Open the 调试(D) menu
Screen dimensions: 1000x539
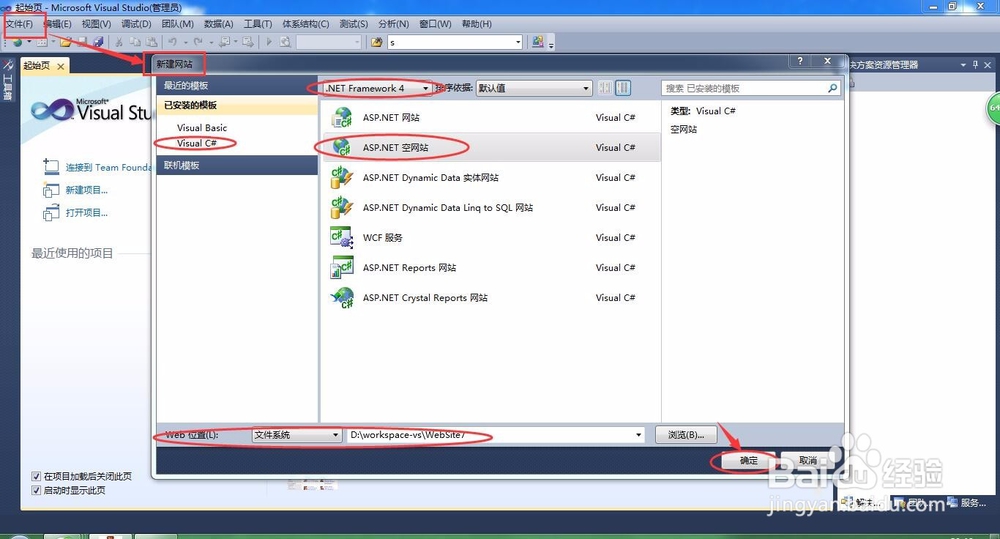tap(136, 24)
